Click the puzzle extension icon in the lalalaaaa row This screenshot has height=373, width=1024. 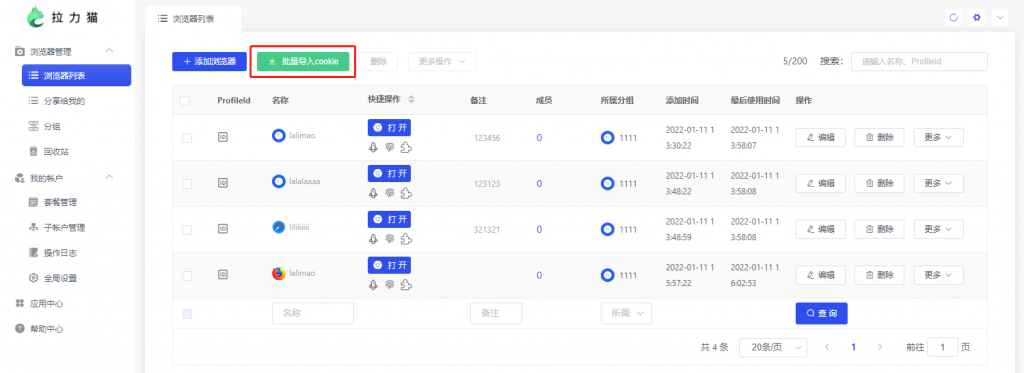(406, 193)
